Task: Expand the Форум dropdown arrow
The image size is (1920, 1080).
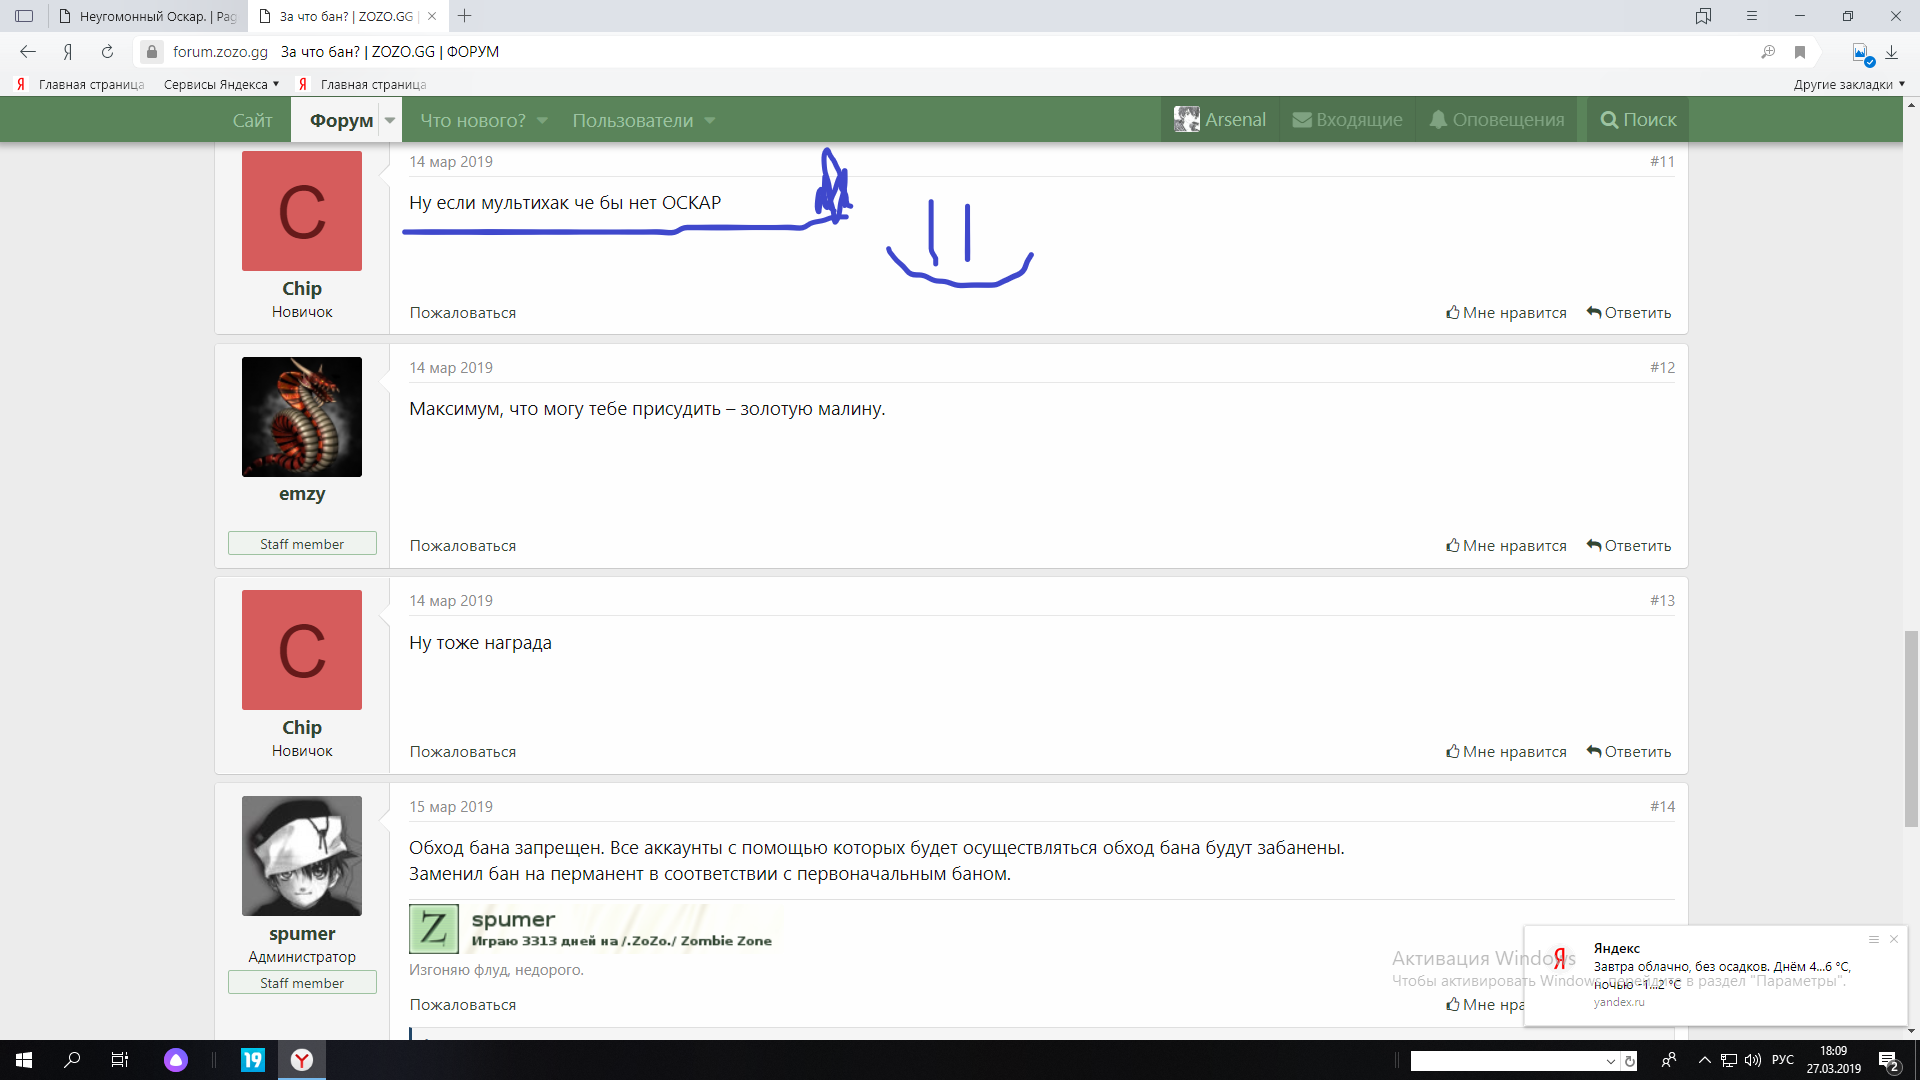Action: pos(390,121)
